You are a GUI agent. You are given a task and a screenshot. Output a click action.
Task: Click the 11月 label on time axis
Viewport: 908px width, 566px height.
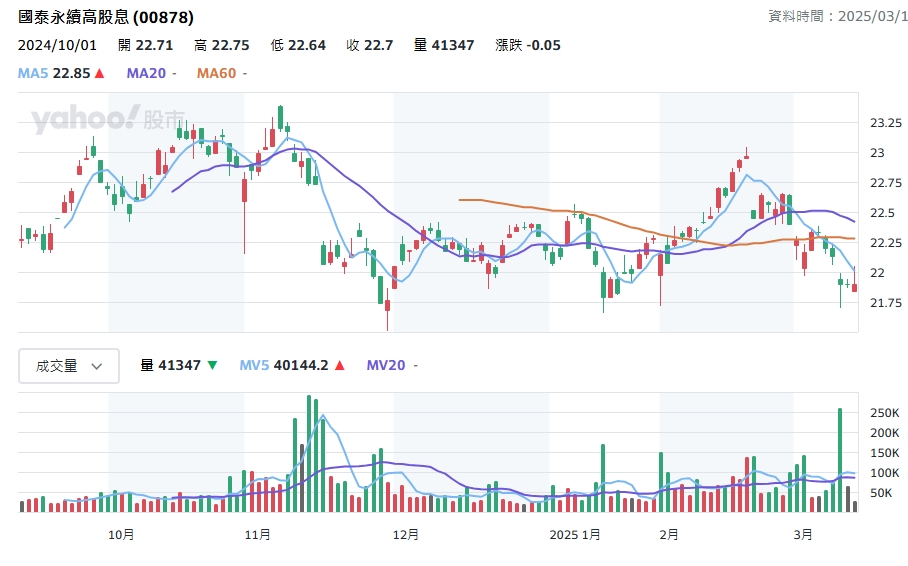click(257, 535)
